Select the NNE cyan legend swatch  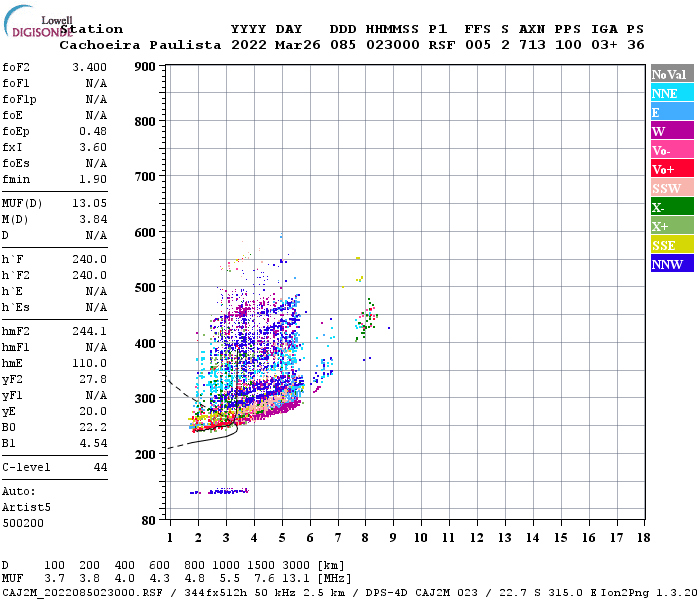point(672,93)
